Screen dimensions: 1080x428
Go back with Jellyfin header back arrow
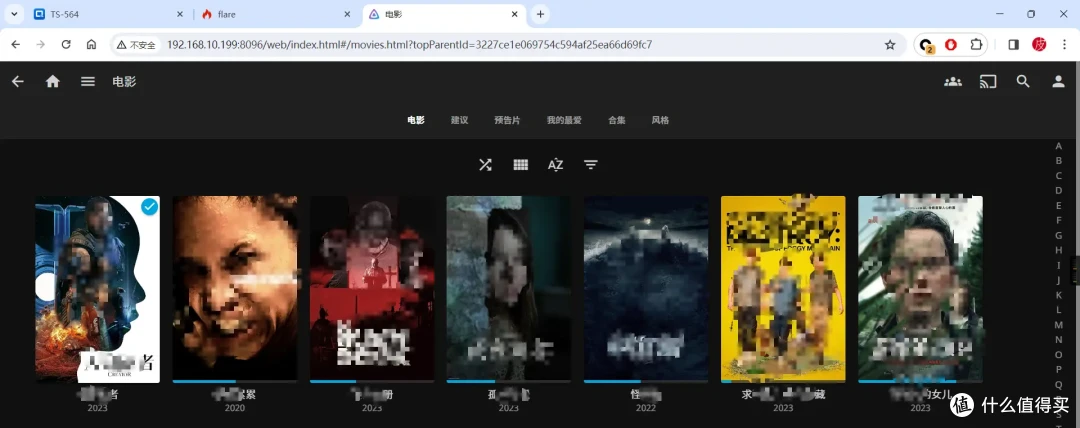tap(18, 81)
